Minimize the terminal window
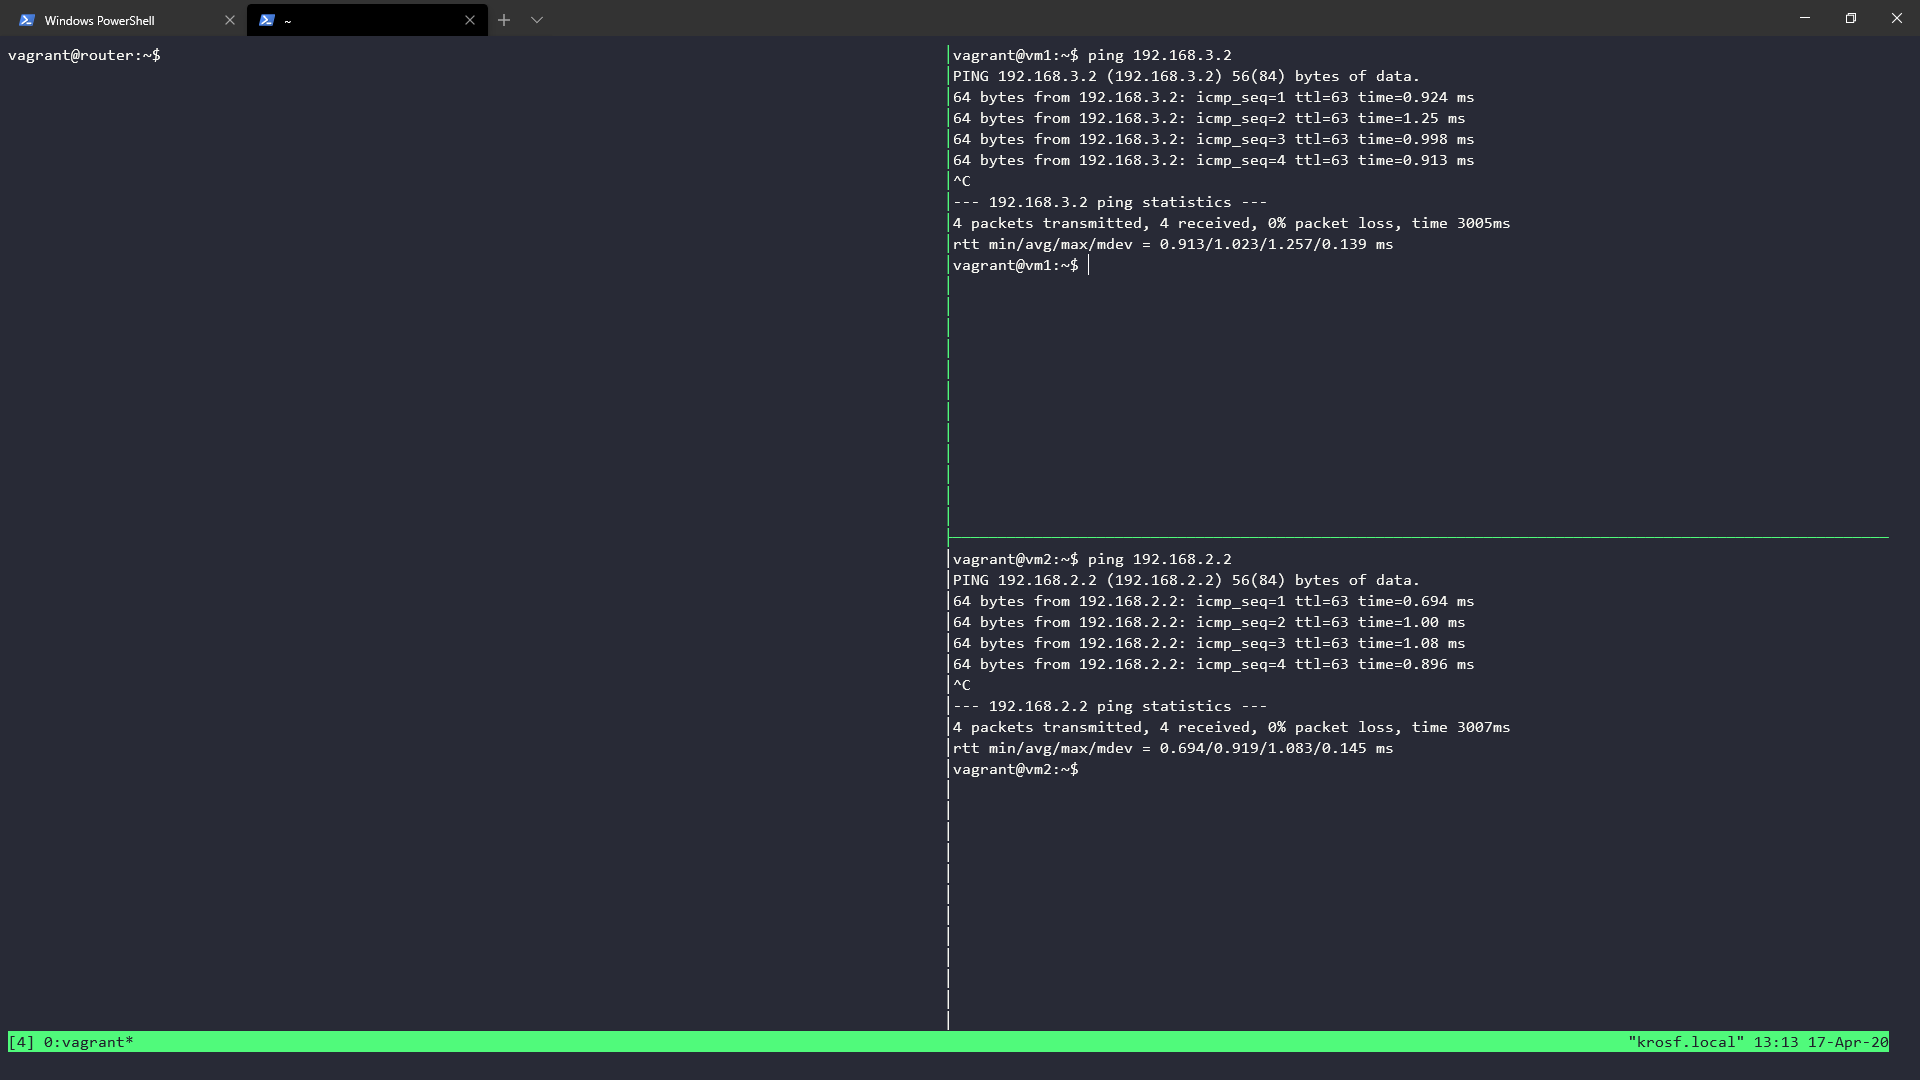The width and height of the screenshot is (1920, 1080). (1805, 18)
